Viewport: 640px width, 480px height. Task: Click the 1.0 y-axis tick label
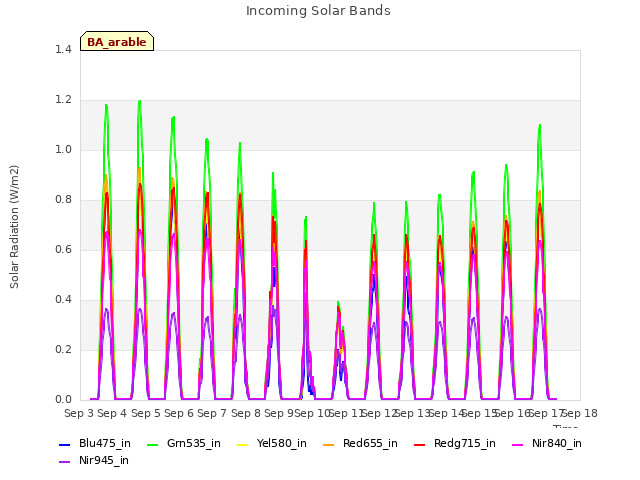pos(63,149)
